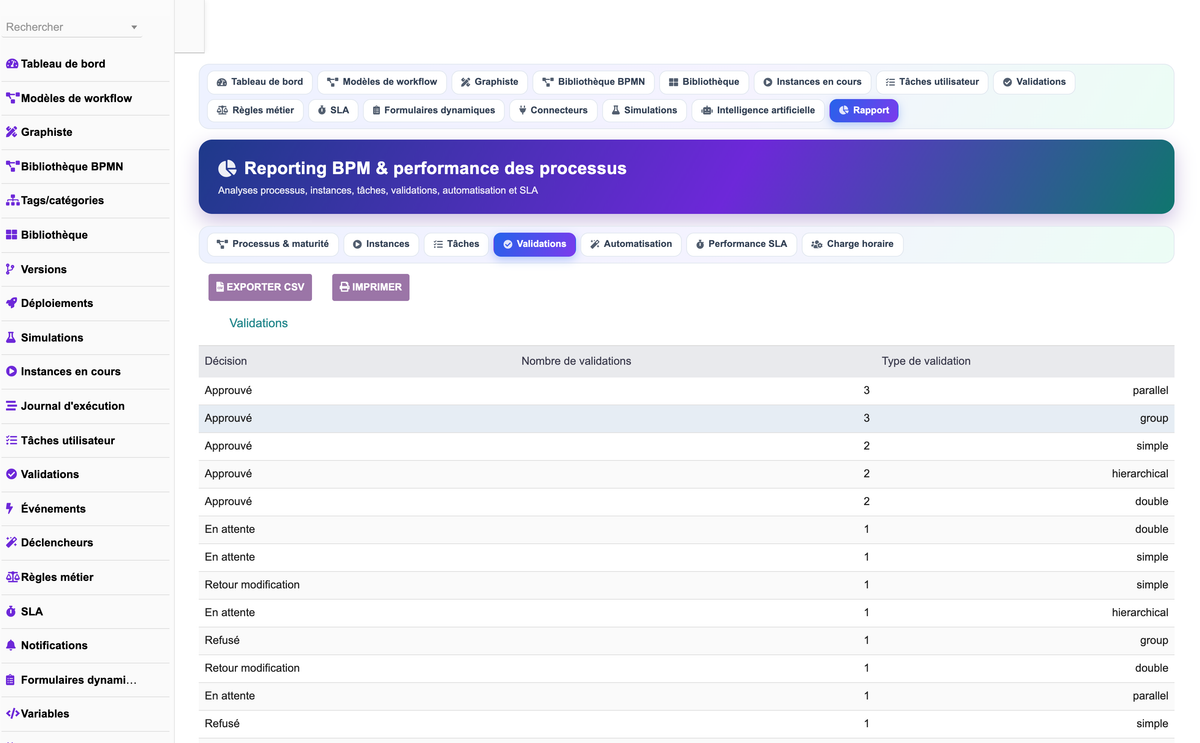Screen dimensions: 1200x743
Task: Select the Bibliothèque top navigation pill
Action: click(x=704, y=82)
